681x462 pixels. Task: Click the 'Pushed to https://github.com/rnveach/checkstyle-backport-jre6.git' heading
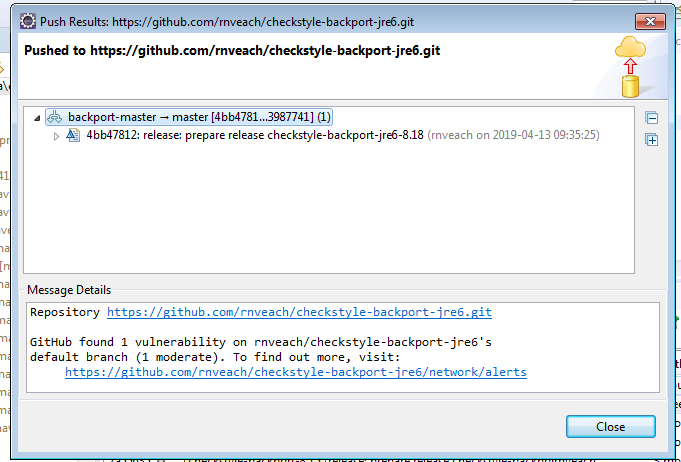click(x=232, y=50)
